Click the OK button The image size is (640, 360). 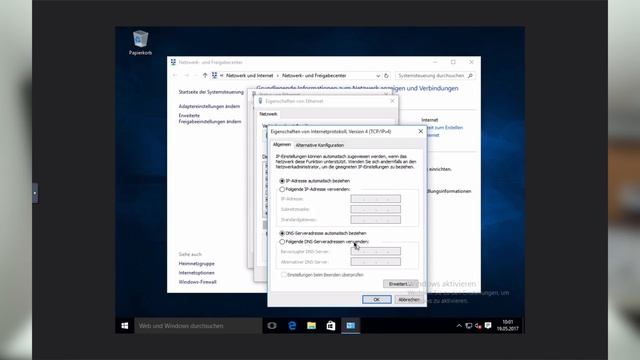(x=377, y=300)
